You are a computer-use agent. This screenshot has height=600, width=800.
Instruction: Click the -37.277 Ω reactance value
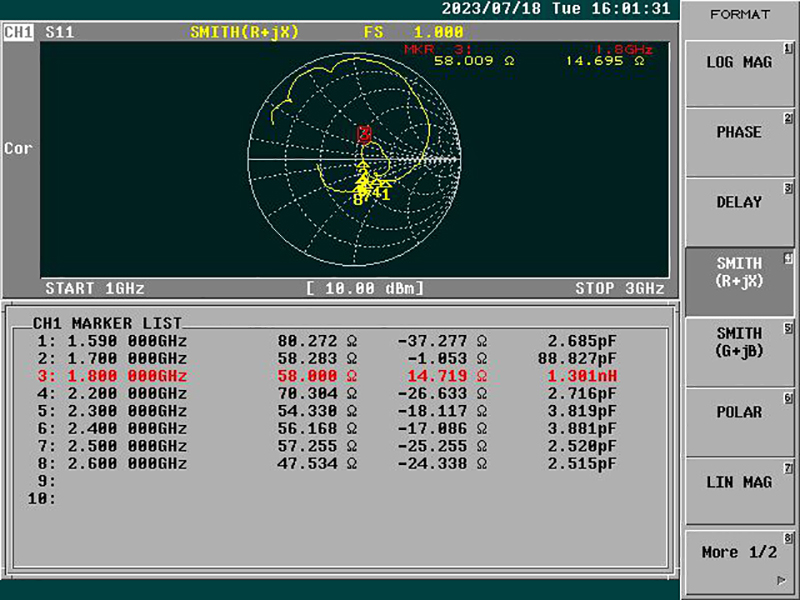(442, 341)
